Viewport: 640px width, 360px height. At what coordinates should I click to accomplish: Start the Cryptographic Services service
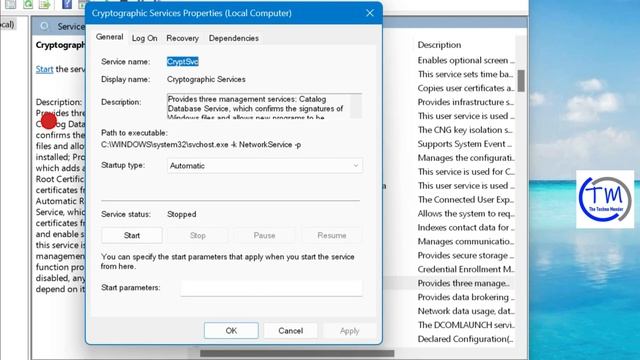coord(132,236)
